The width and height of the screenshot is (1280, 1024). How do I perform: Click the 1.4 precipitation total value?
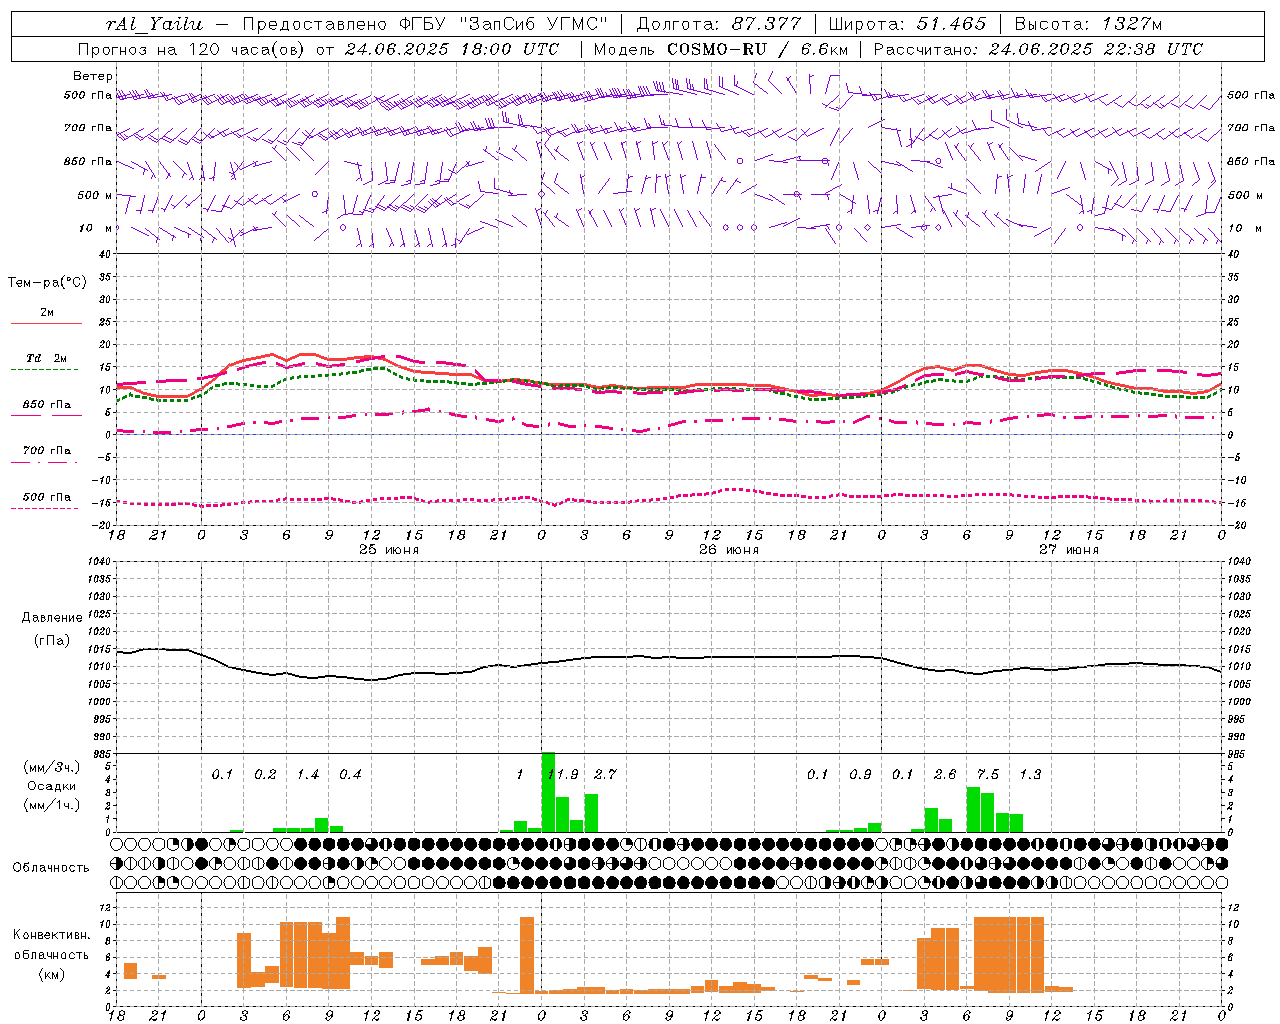tap(308, 774)
